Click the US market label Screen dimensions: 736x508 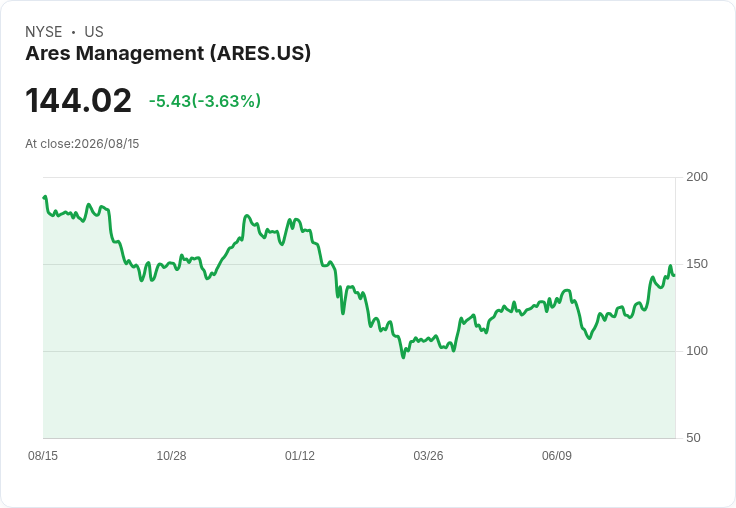(94, 32)
